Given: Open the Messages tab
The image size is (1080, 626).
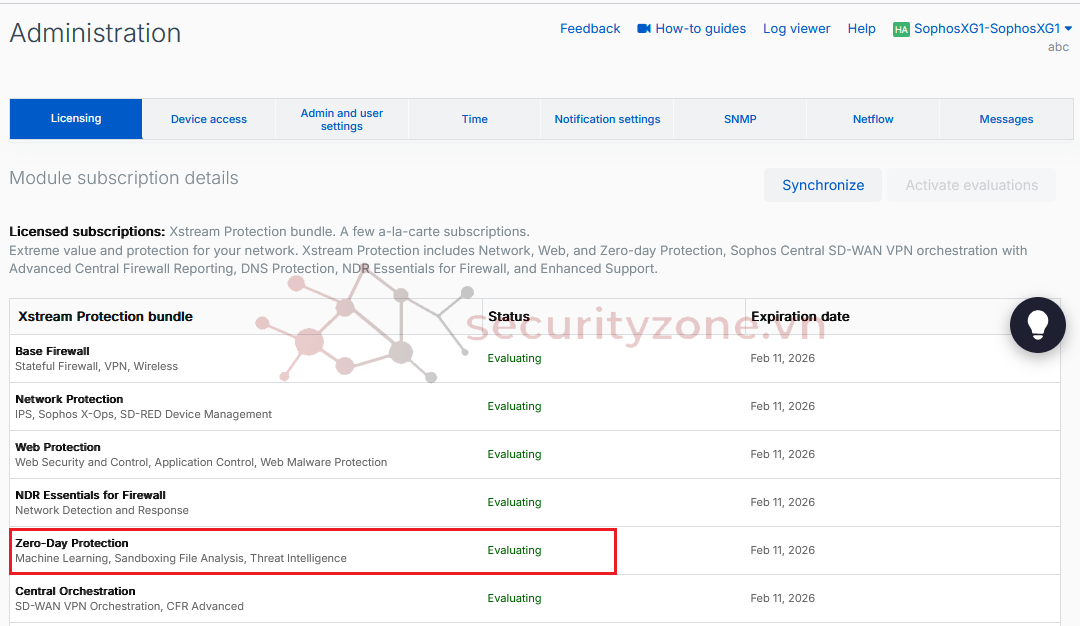Looking at the screenshot, I should pos(1006,119).
